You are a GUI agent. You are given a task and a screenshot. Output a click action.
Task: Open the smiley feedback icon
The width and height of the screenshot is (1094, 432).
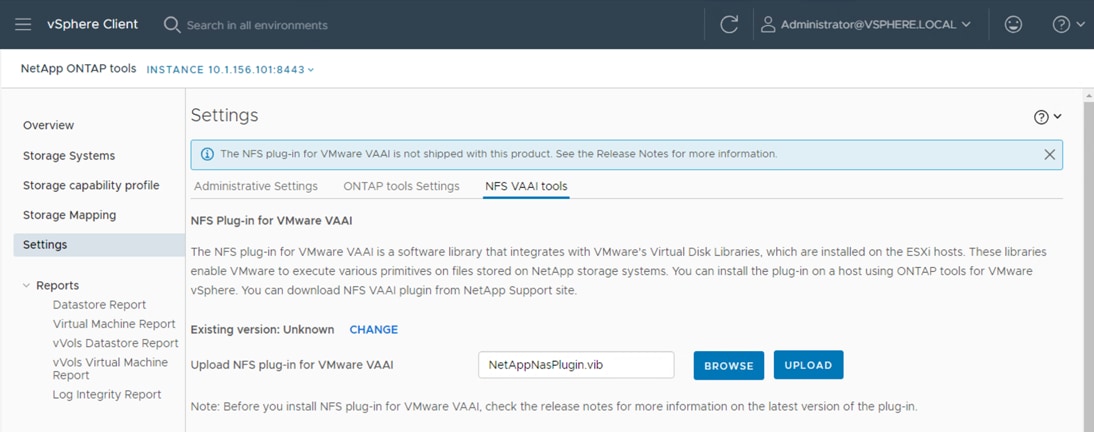point(1013,24)
